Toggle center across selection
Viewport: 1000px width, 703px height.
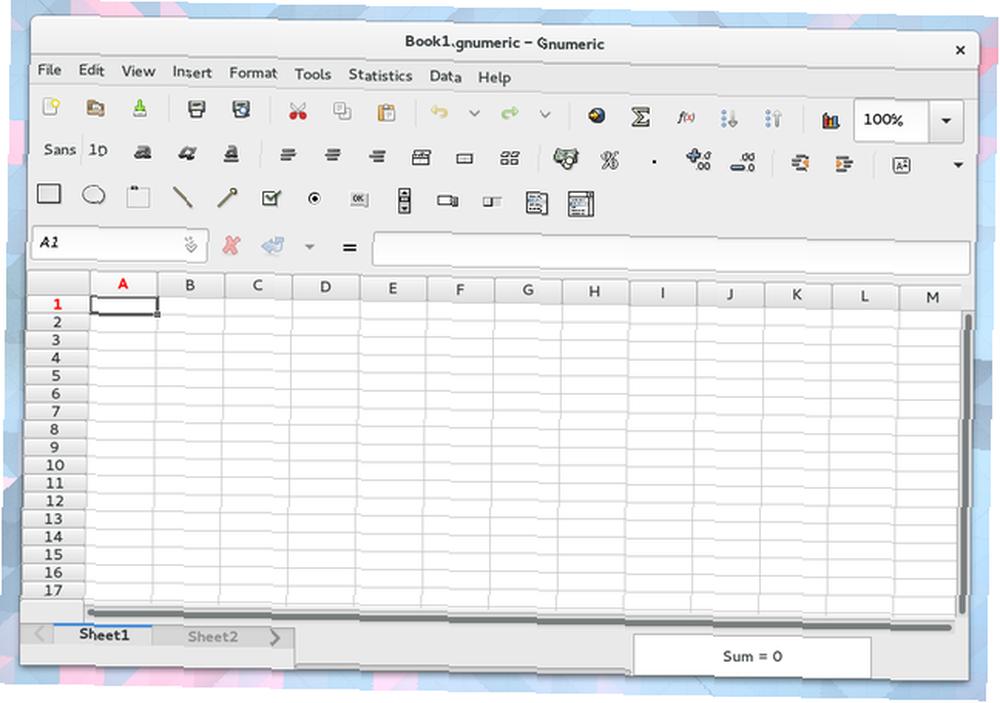(x=421, y=157)
